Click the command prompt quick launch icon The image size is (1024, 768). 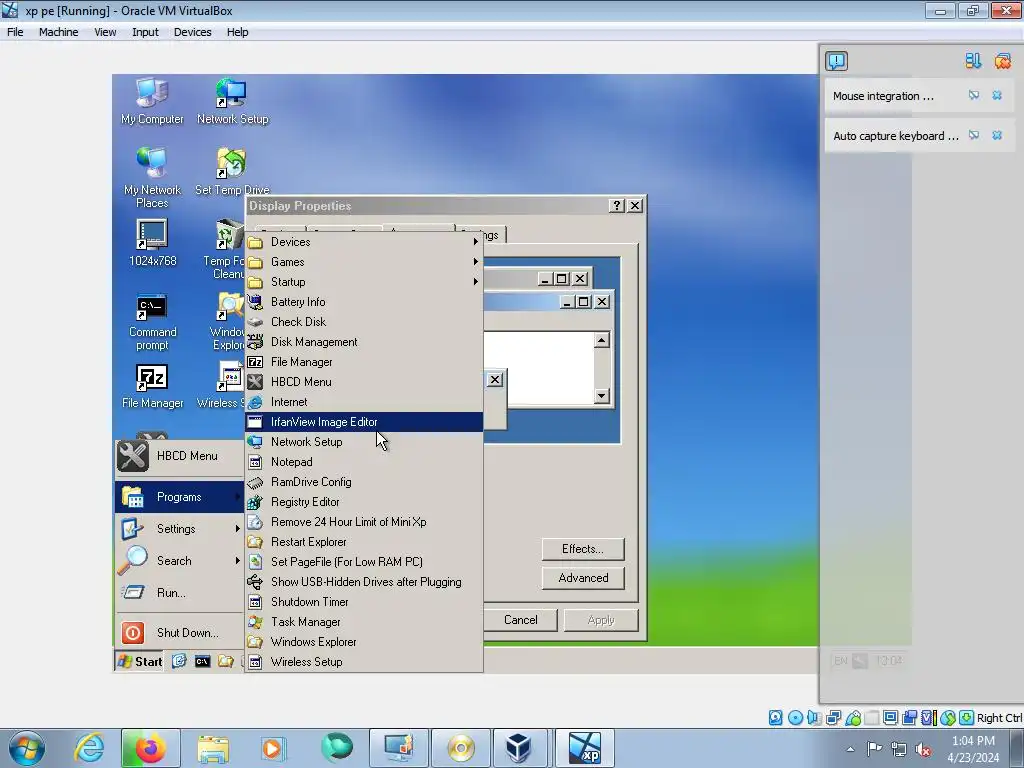[x=202, y=662]
